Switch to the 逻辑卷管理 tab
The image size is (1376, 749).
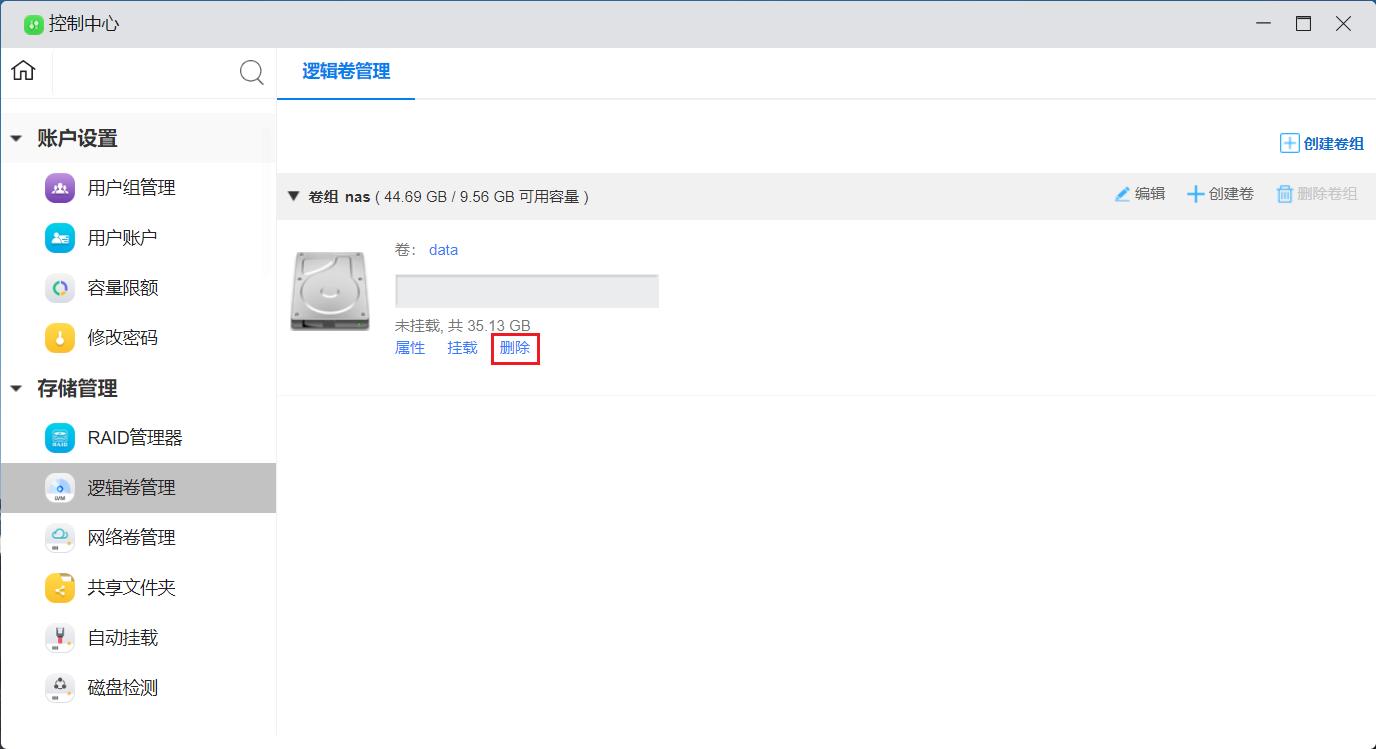point(346,72)
